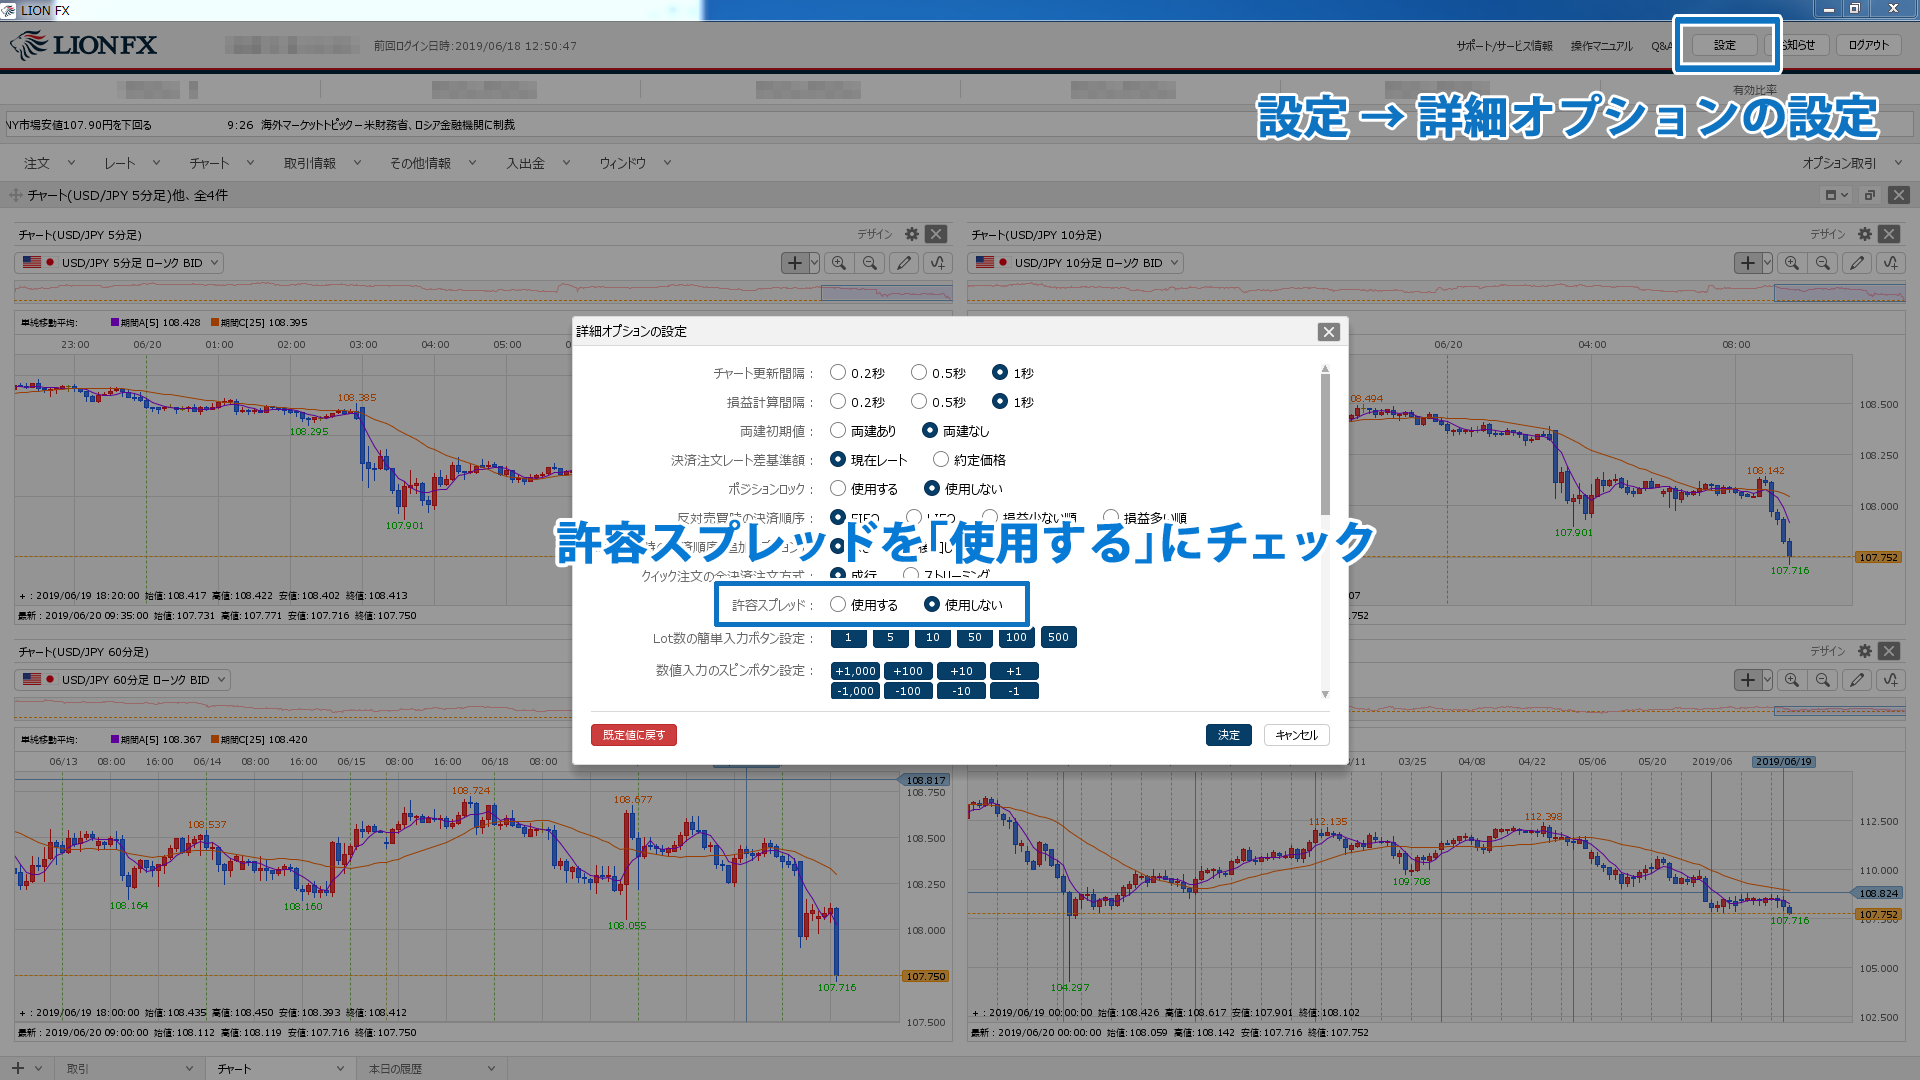Open the 注文 menu
Screen dimensions: 1920x1080
36,162
